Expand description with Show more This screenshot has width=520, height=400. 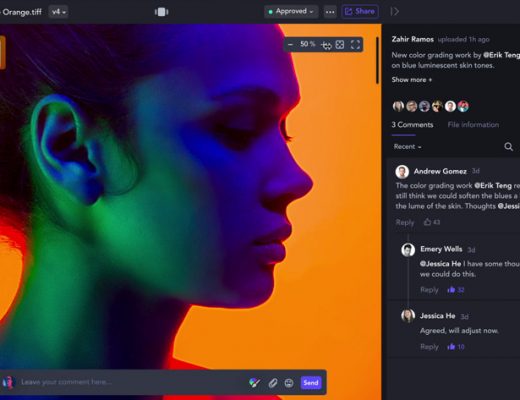pos(412,80)
